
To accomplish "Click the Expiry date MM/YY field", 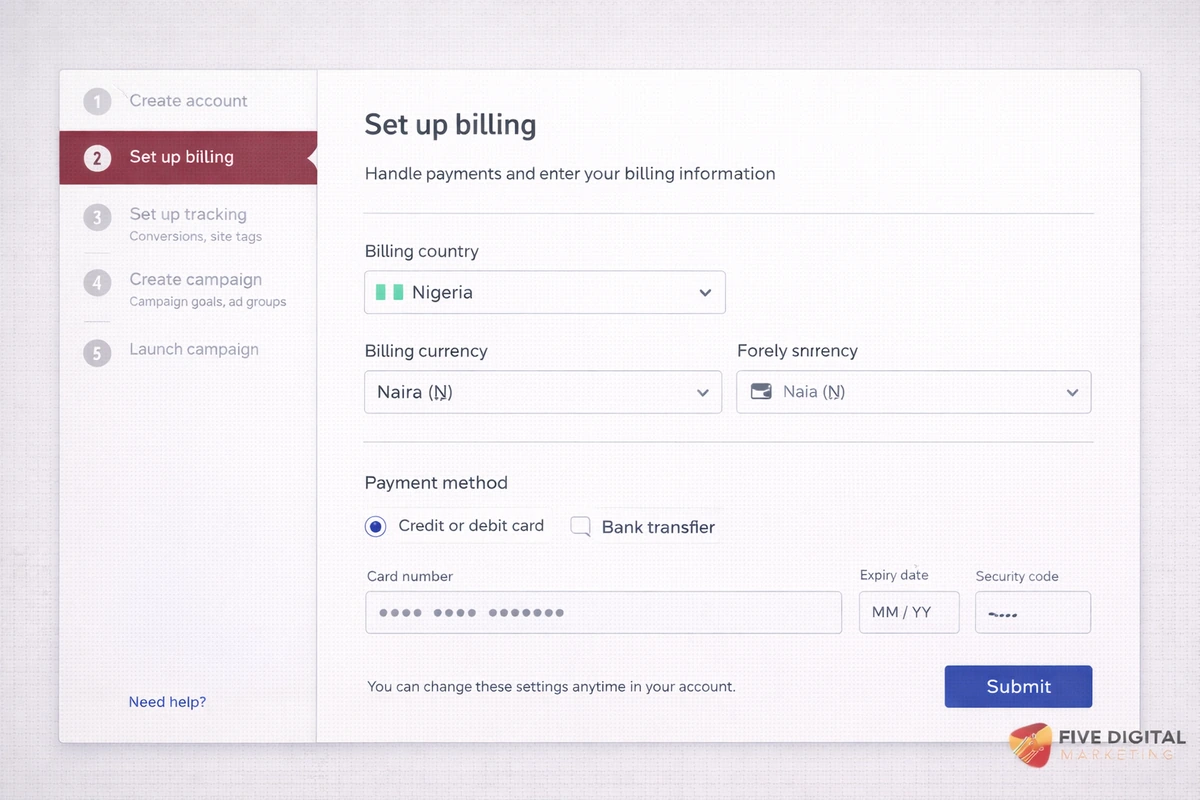I will [x=908, y=612].
